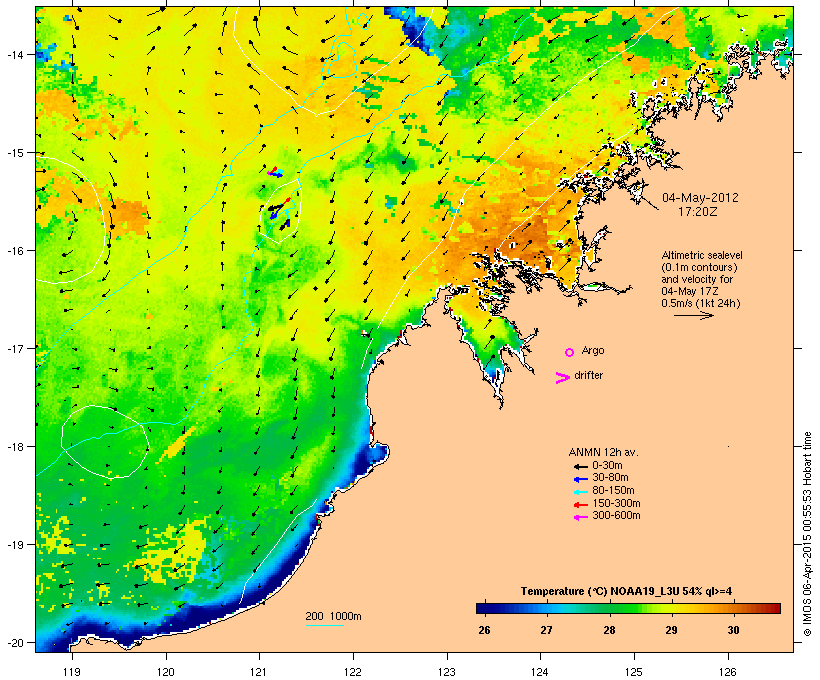Click the IMOS copyright timestamp text

tap(807, 534)
